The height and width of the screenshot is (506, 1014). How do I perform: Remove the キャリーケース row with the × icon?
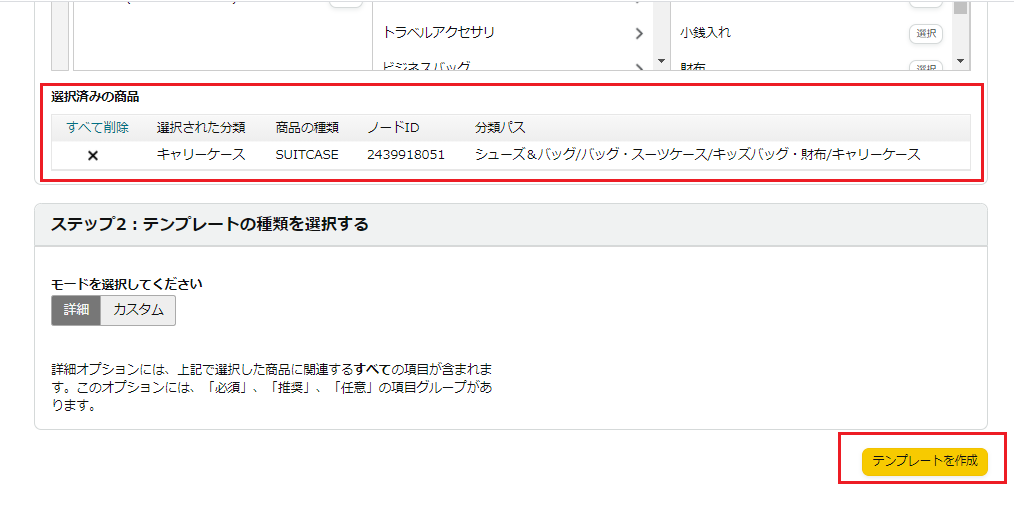pyautogui.click(x=93, y=155)
